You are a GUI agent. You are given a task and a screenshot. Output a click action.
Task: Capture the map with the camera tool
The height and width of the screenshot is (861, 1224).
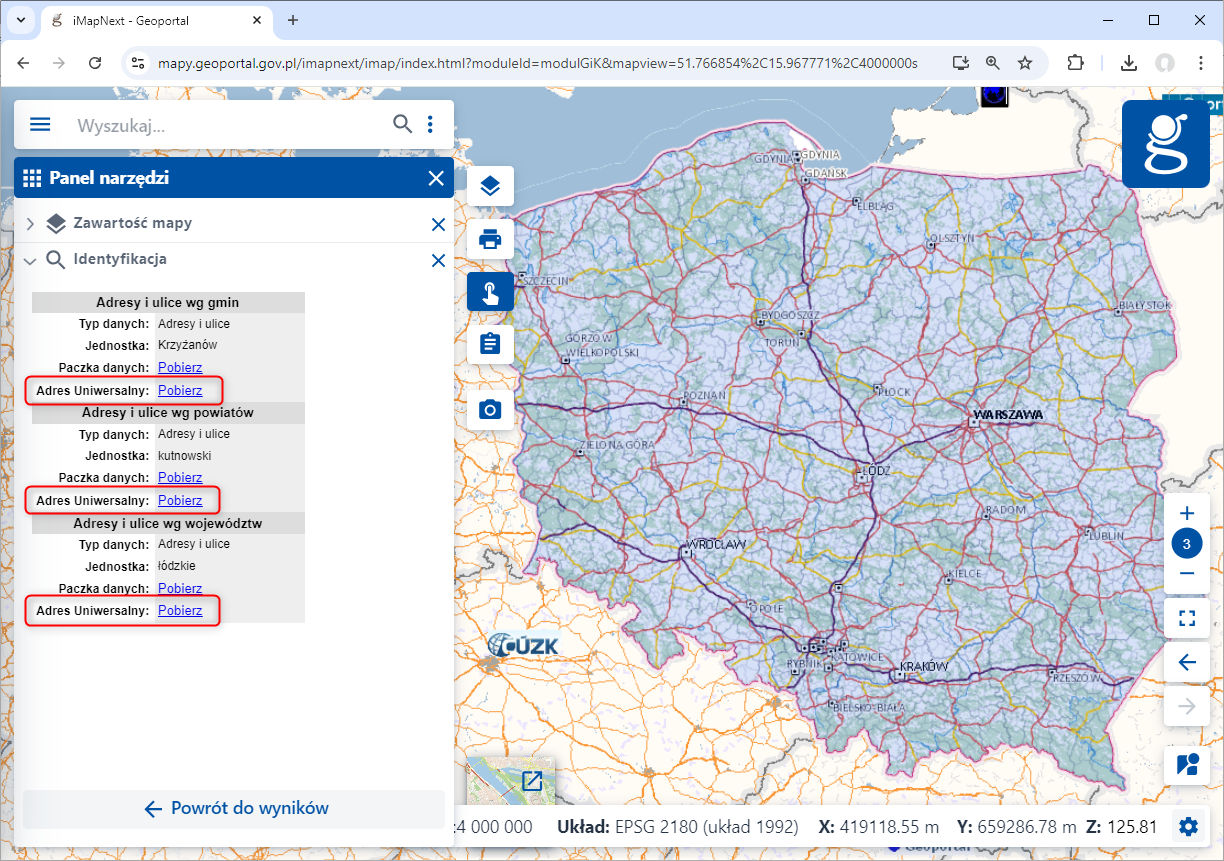(x=489, y=409)
